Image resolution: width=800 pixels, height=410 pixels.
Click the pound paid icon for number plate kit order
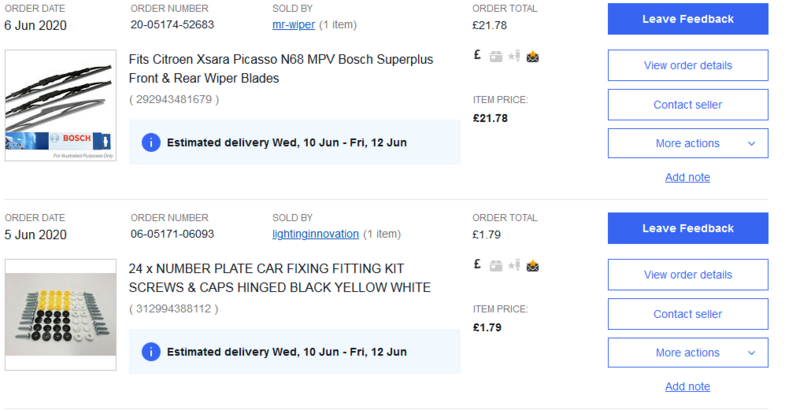478,265
